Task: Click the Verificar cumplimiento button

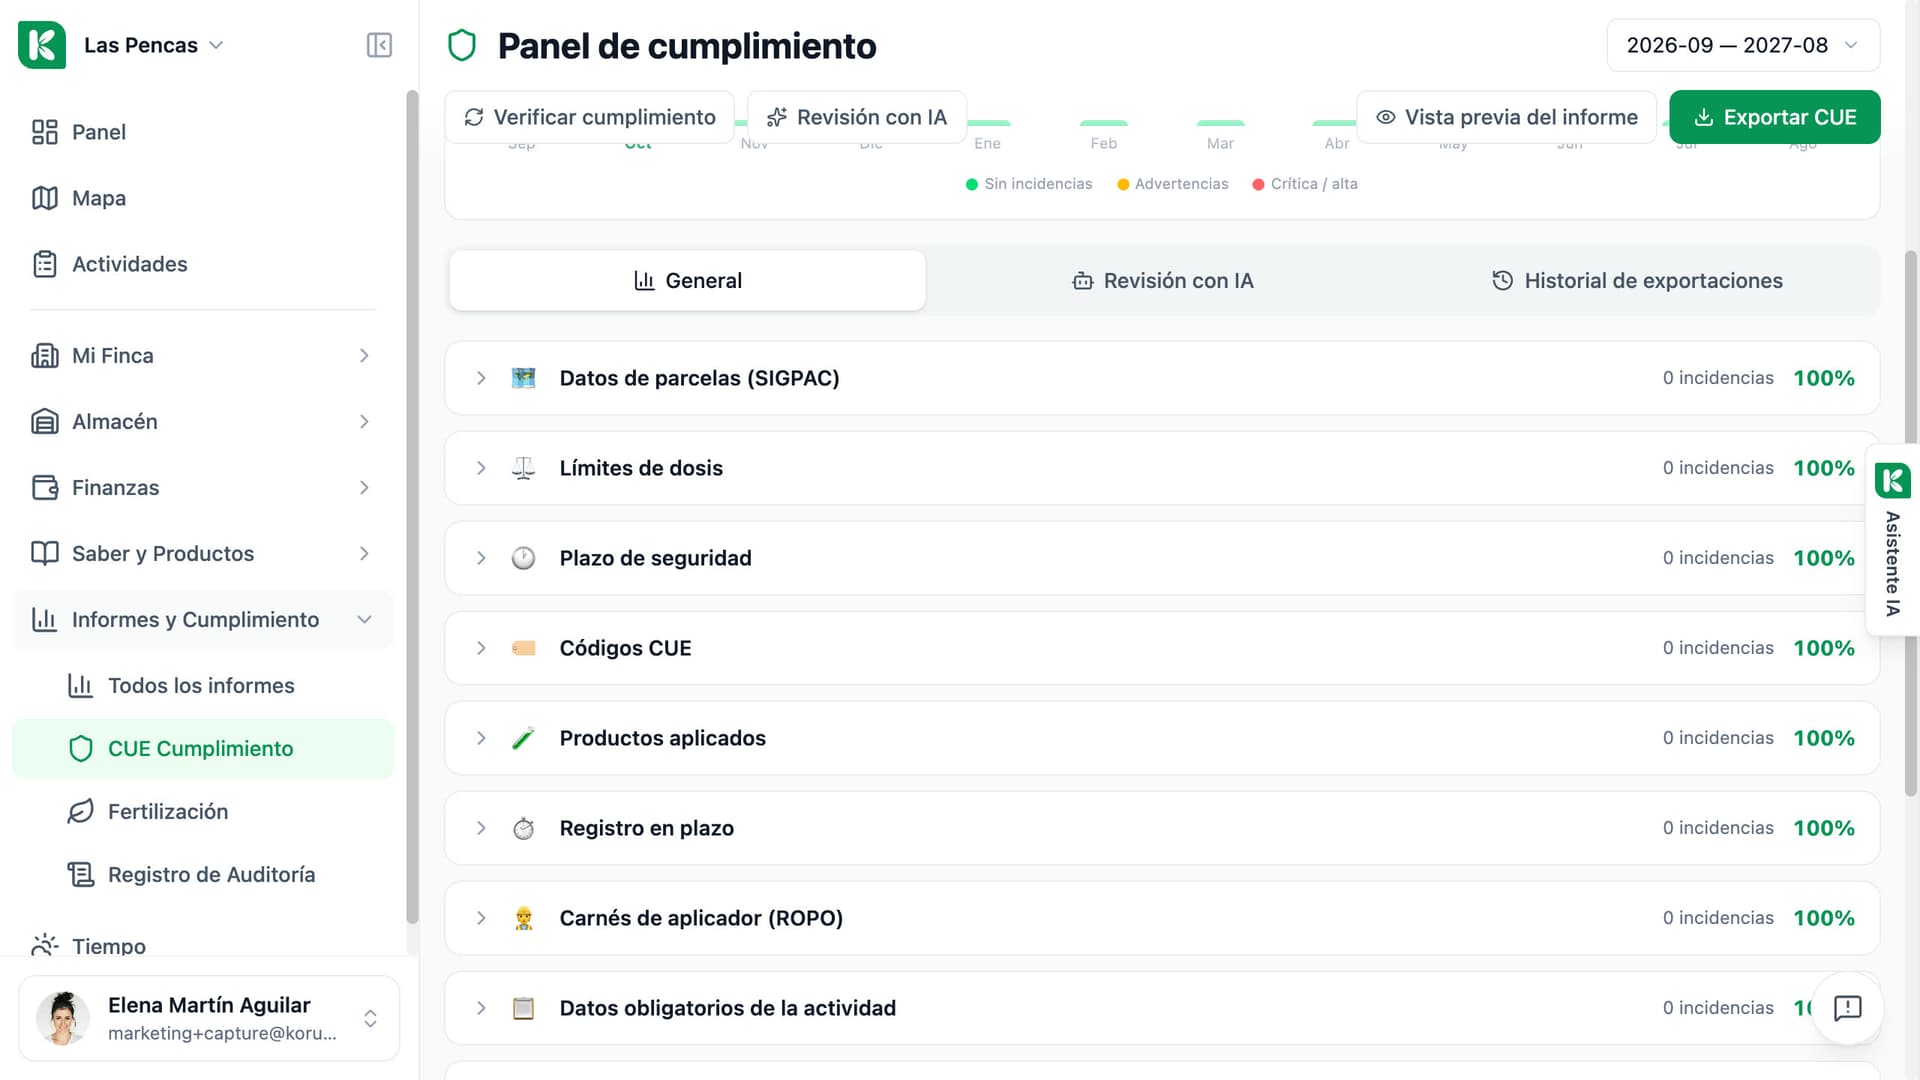Action: click(590, 117)
